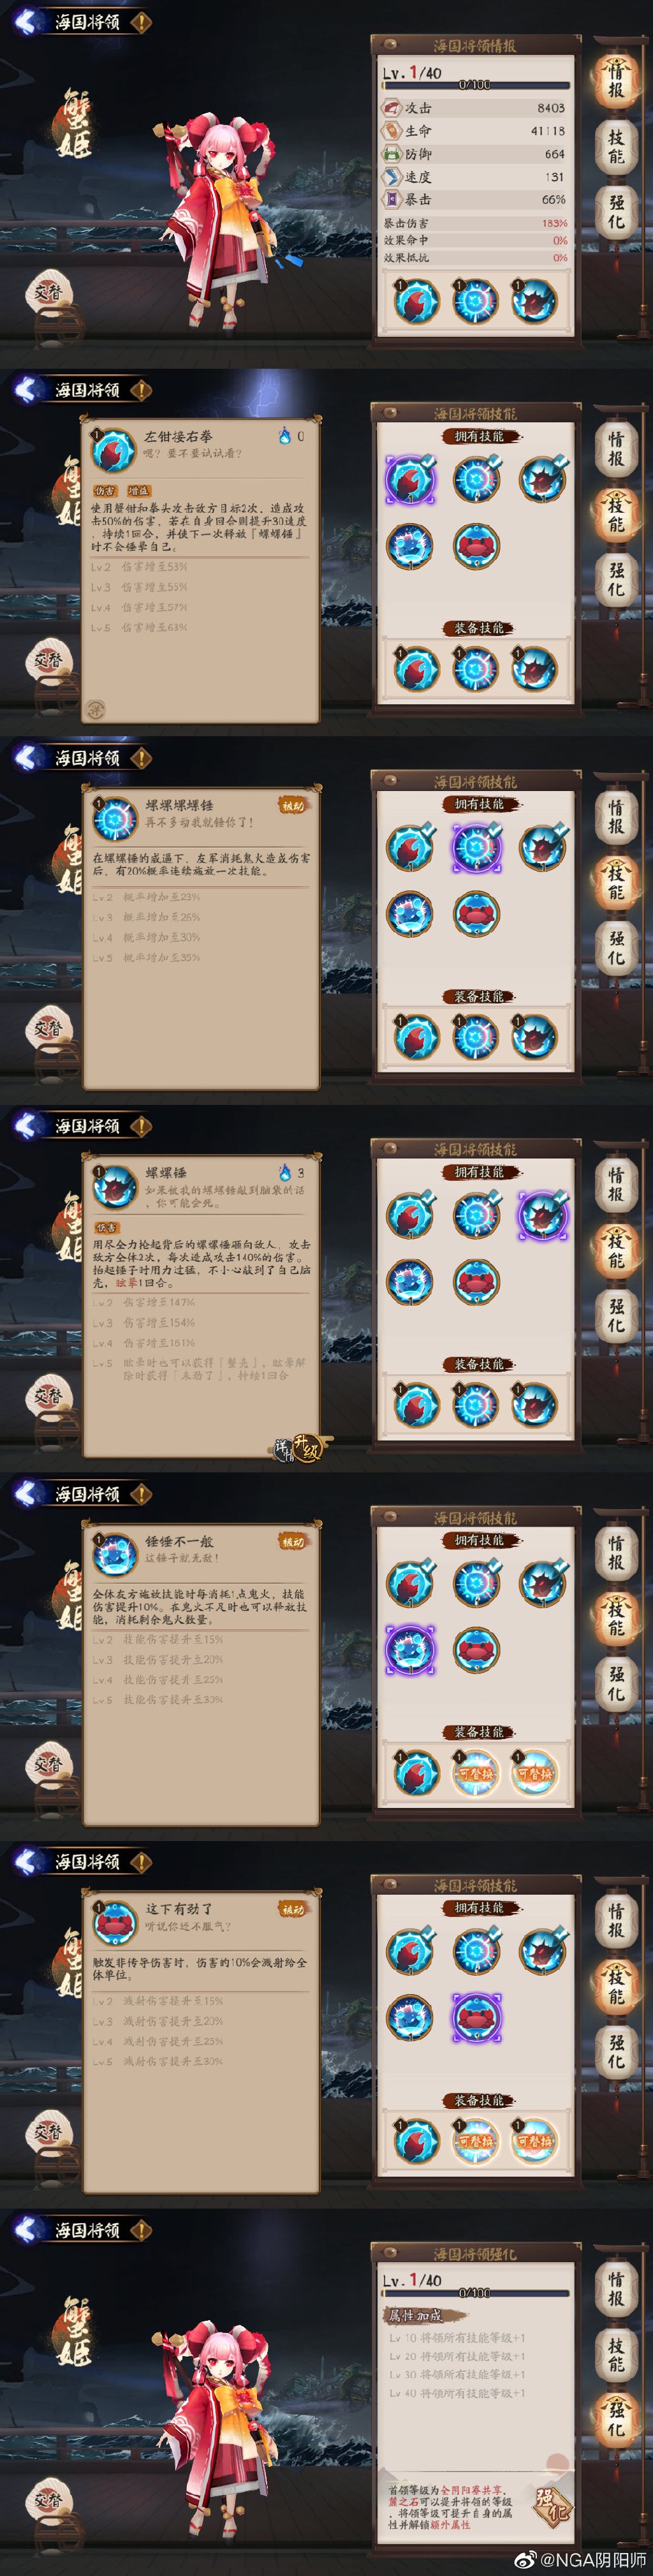Tap exclamation info icon on the 攻击 stats screen
The width and height of the screenshot is (653, 2576).
pyautogui.click(x=141, y=21)
